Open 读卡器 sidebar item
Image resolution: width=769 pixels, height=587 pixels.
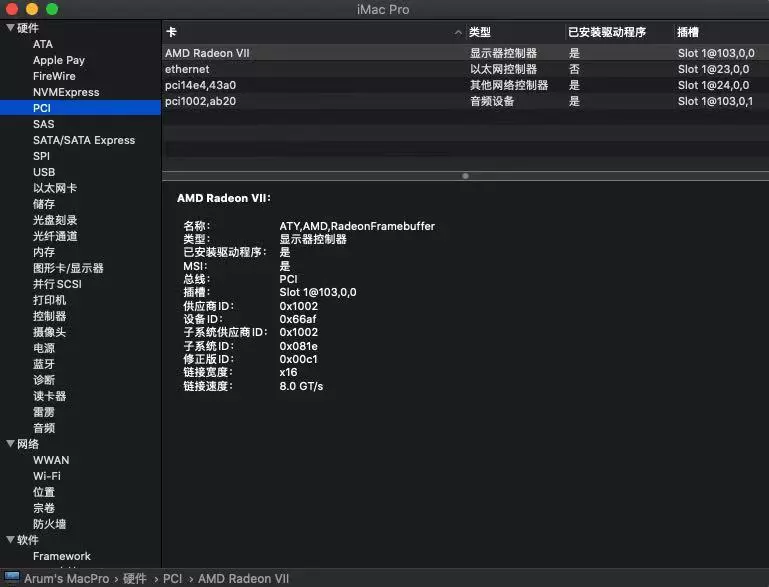point(49,396)
